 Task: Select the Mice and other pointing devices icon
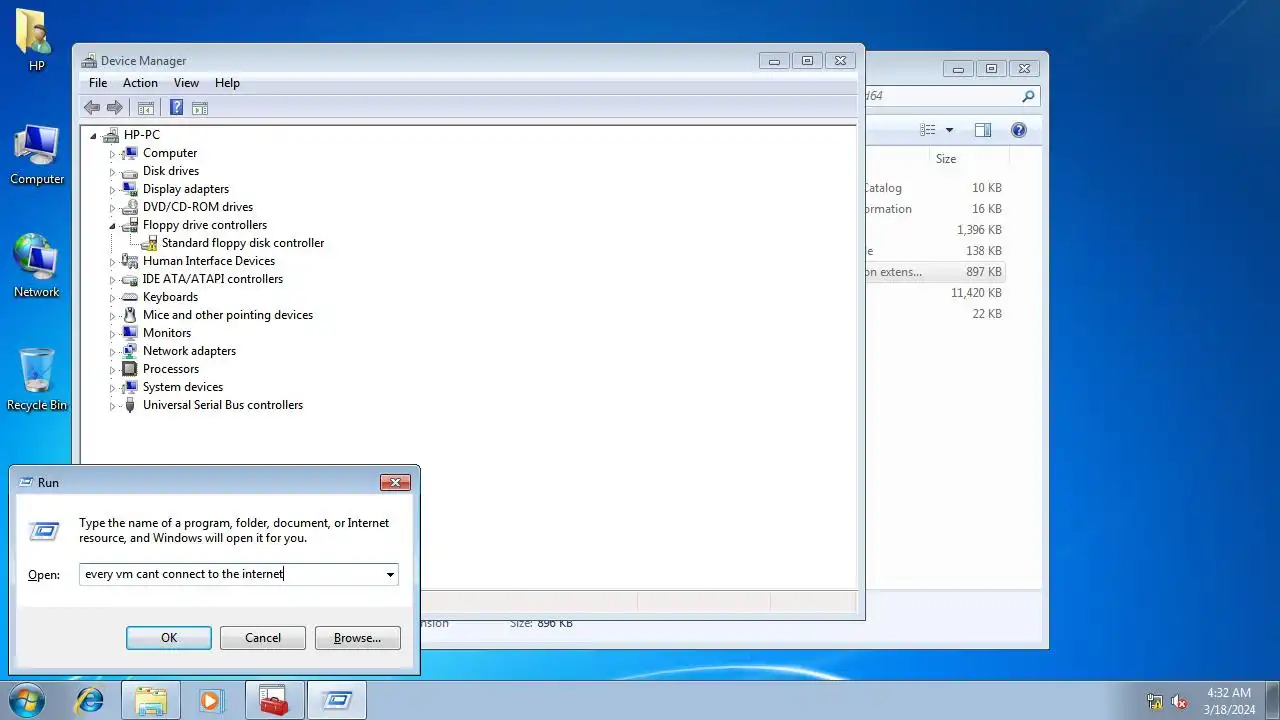[129, 315]
